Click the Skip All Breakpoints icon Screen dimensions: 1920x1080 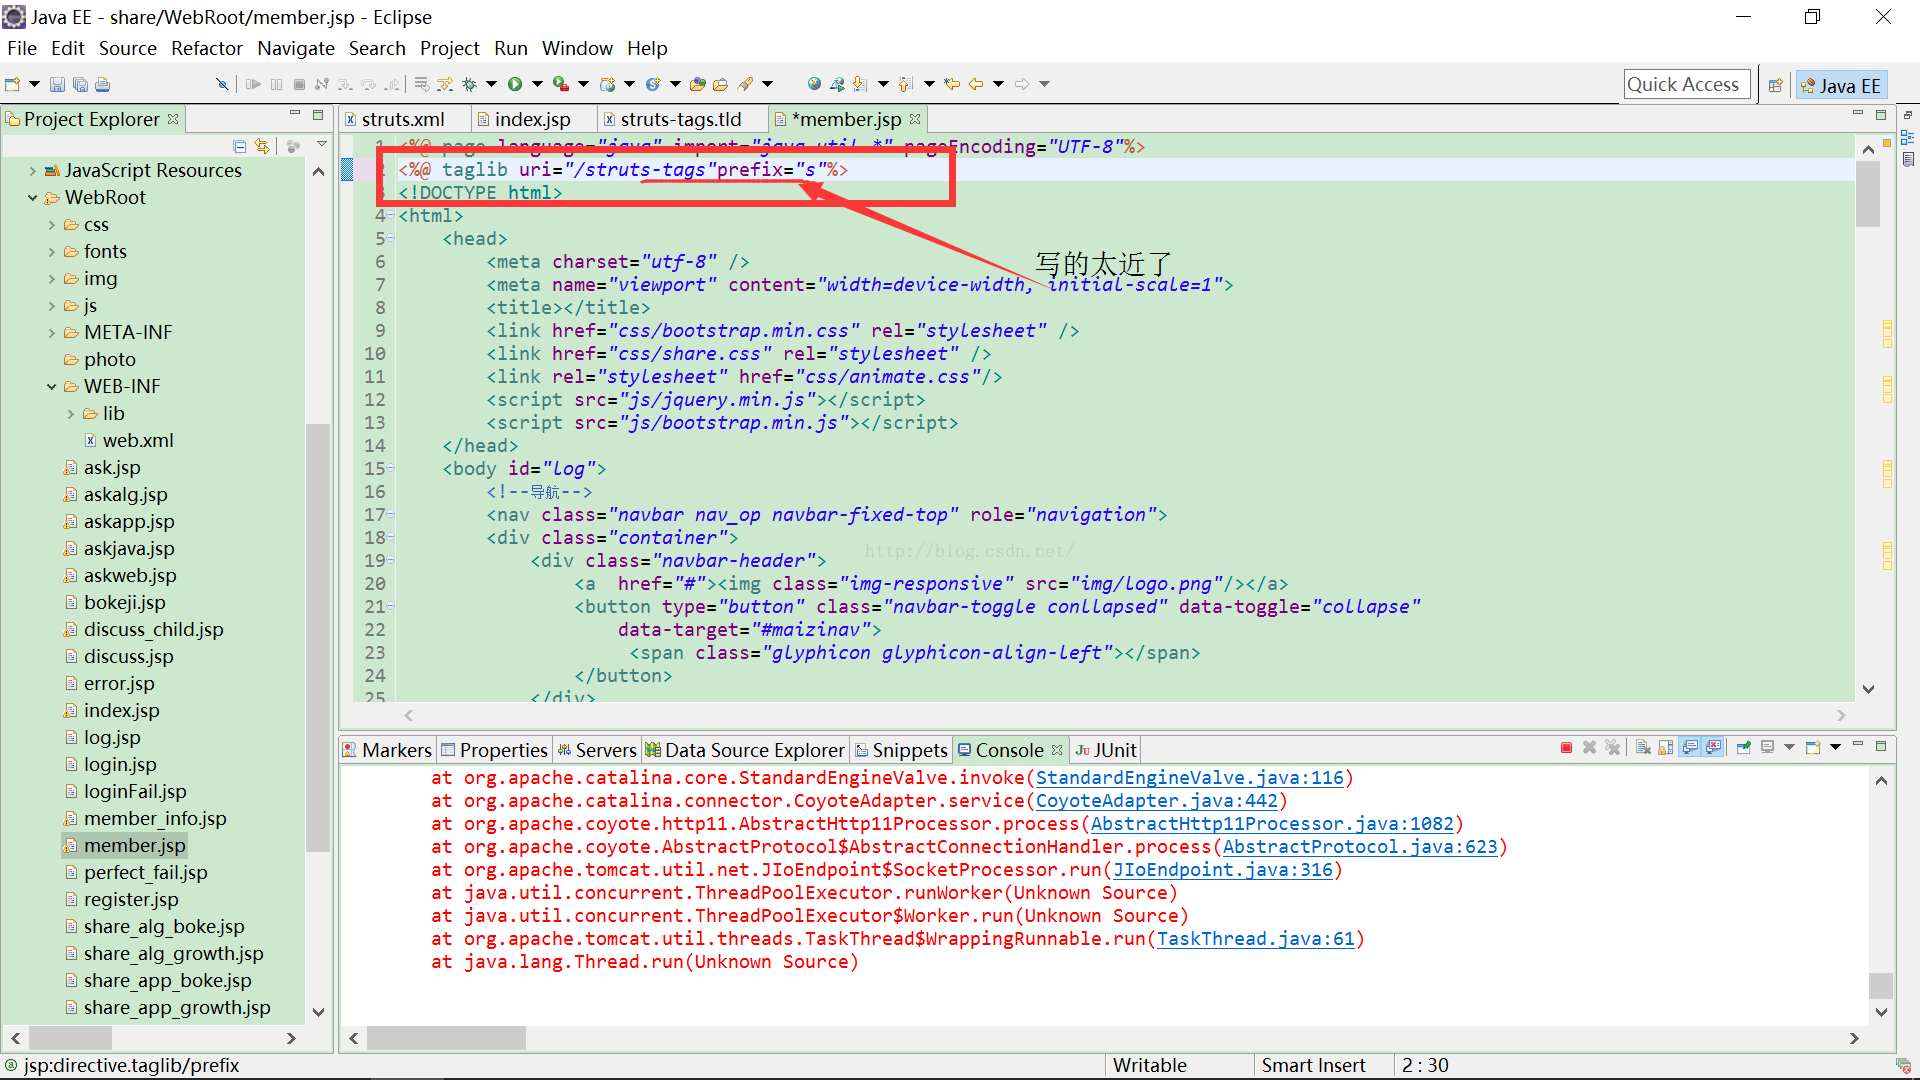coord(222,84)
